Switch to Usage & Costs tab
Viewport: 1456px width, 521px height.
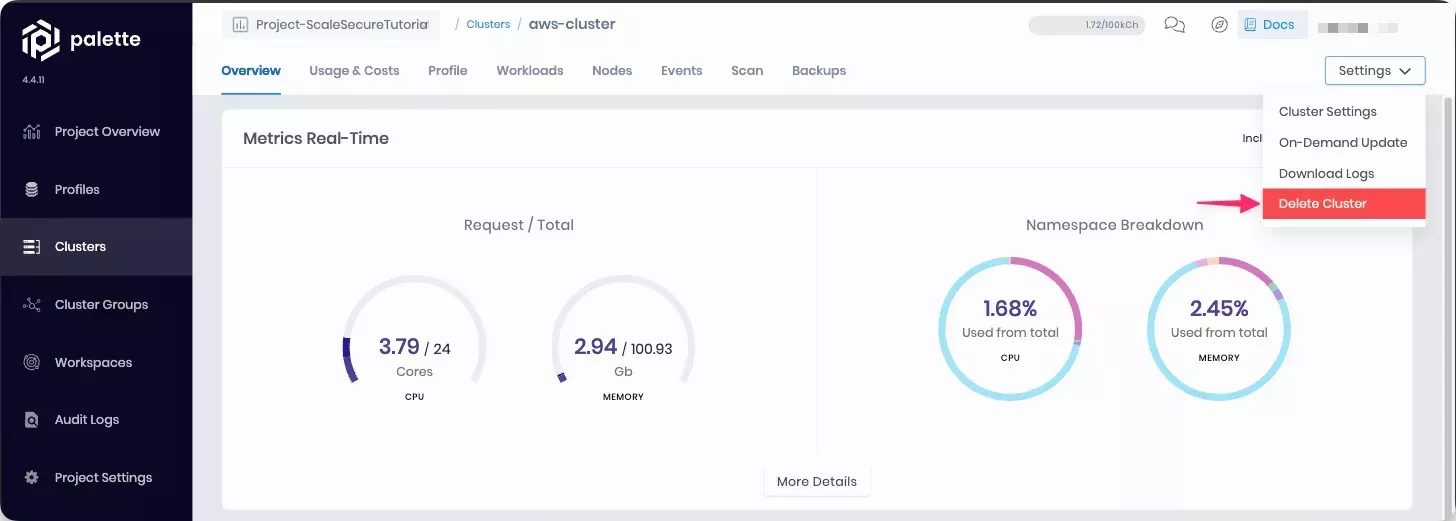pyautogui.click(x=354, y=71)
